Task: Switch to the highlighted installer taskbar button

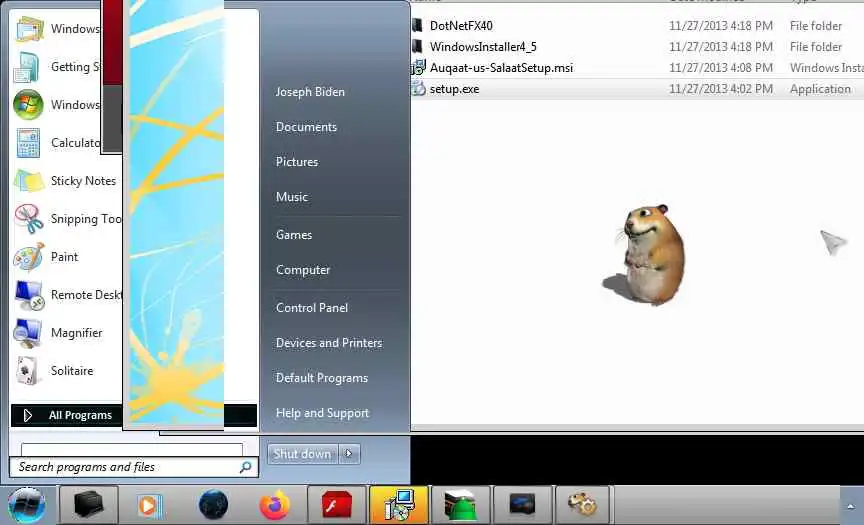Action: pos(399,505)
